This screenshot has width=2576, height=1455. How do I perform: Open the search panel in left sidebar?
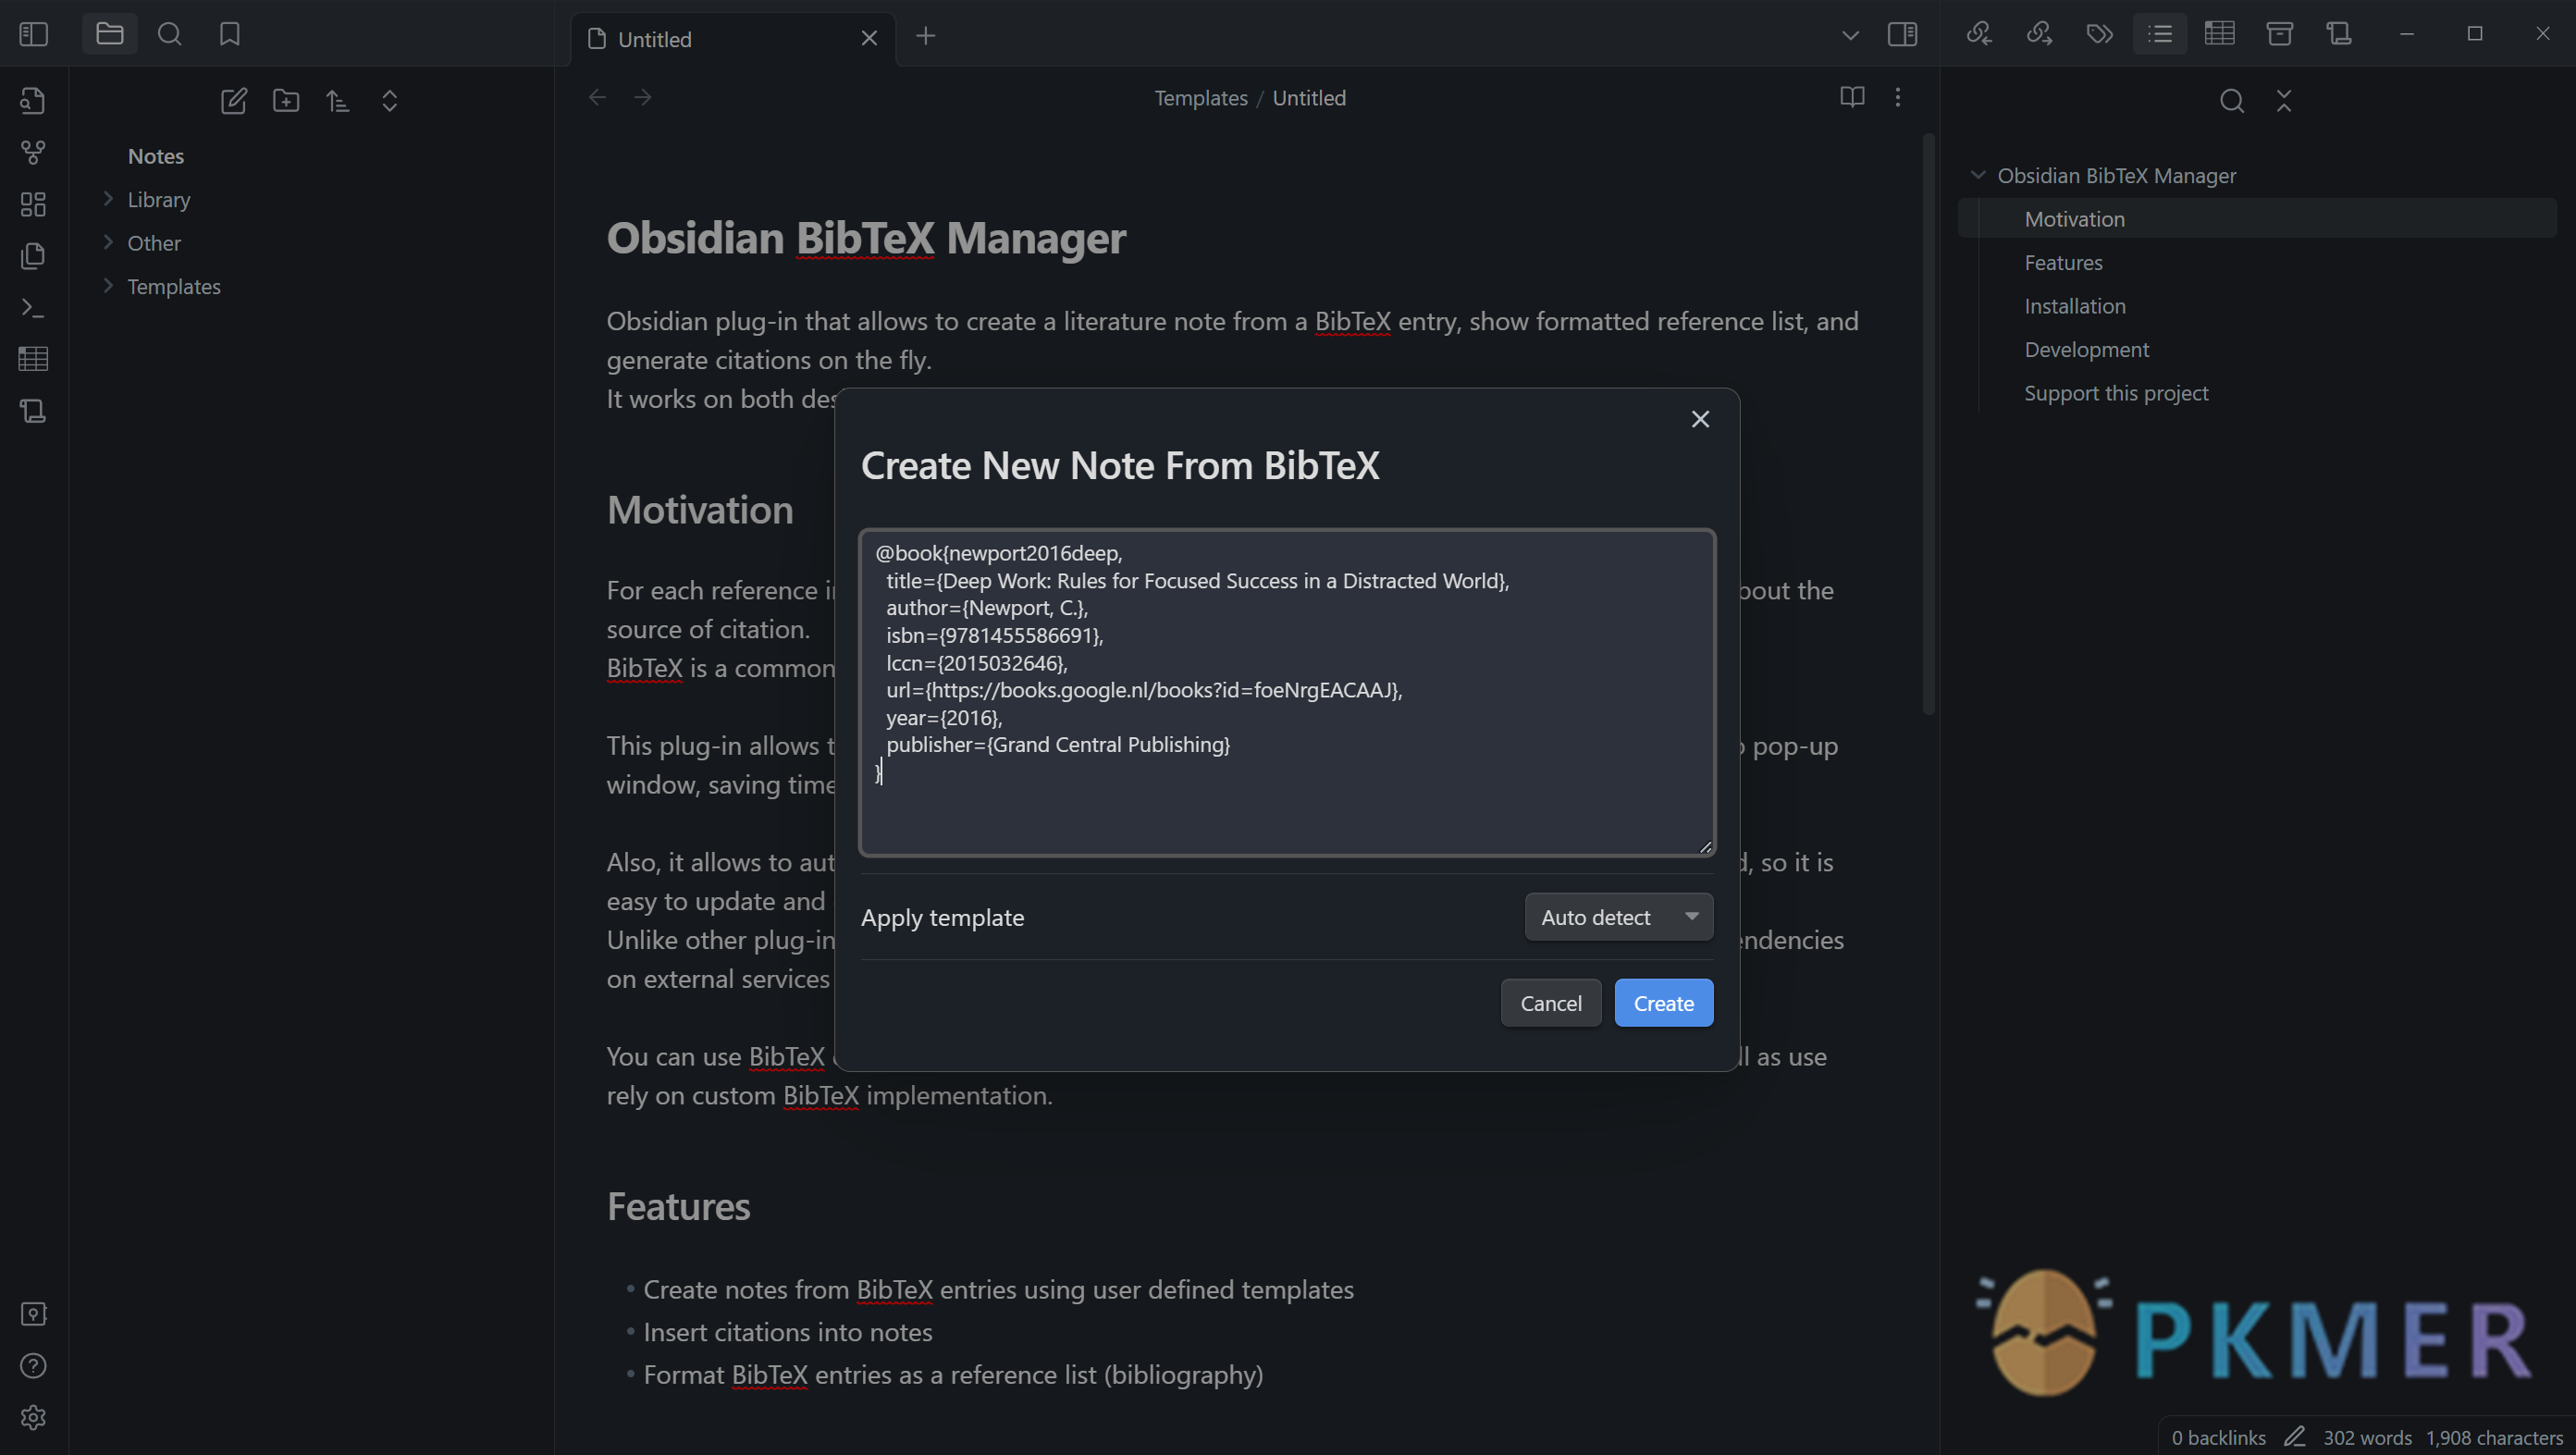[x=170, y=35]
